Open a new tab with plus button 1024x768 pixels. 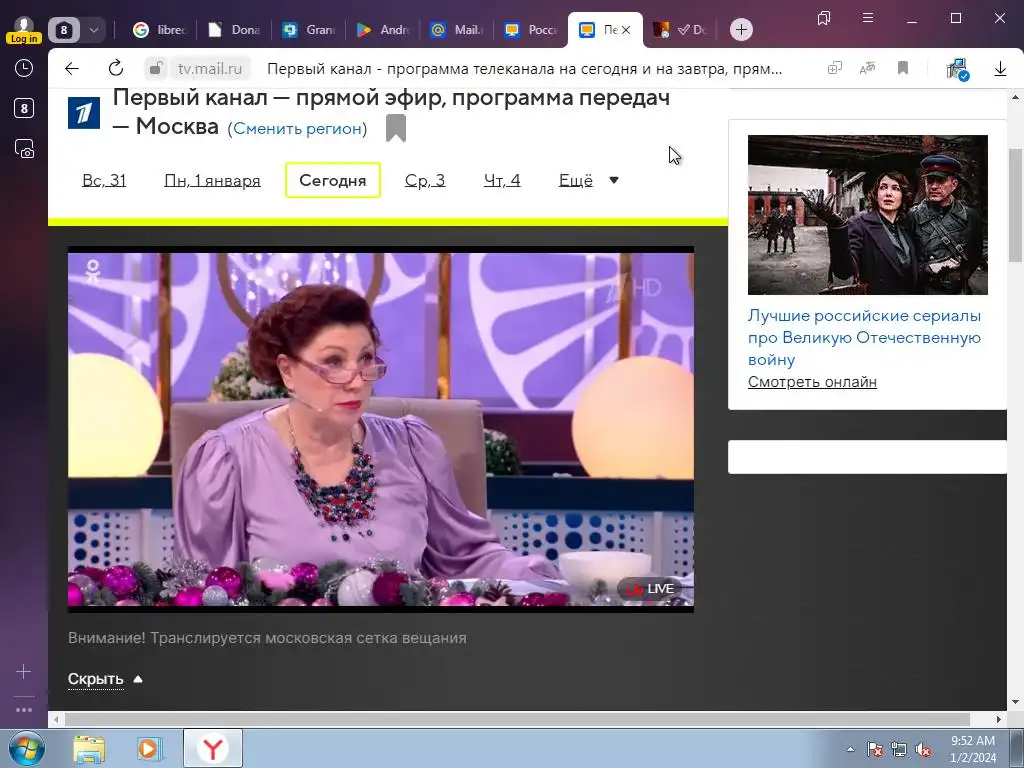point(741,29)
